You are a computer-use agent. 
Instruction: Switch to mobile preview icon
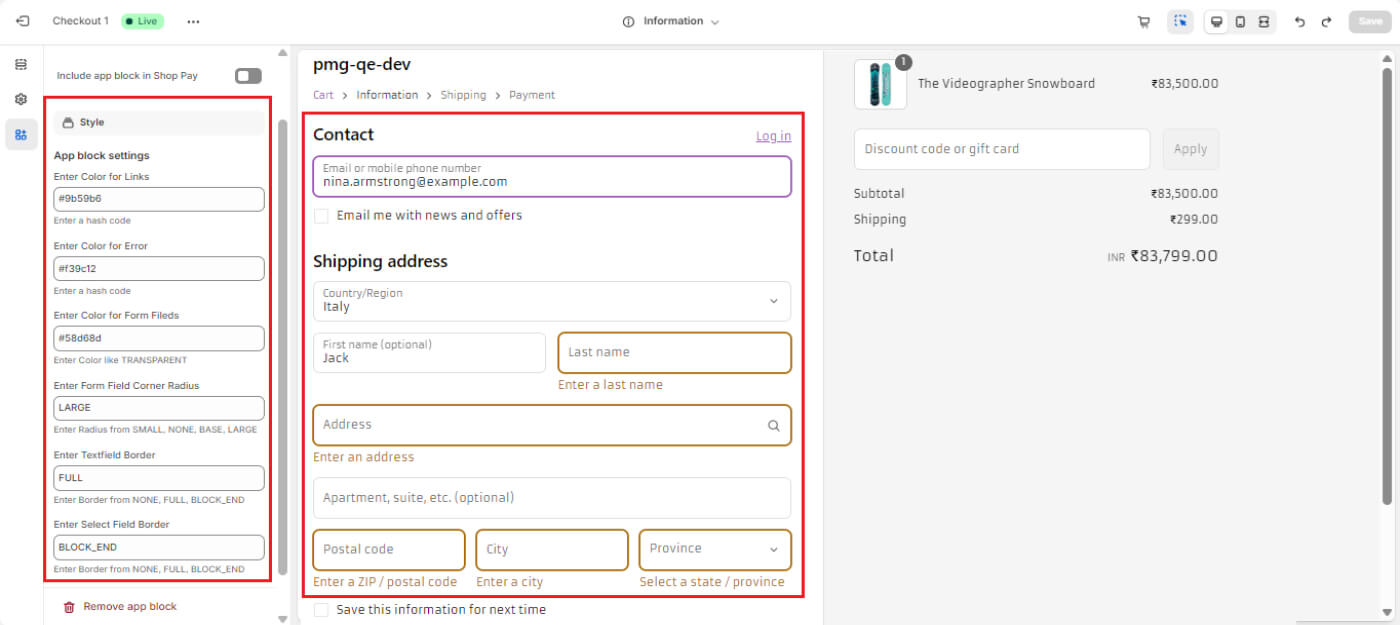coord(1240,22)
